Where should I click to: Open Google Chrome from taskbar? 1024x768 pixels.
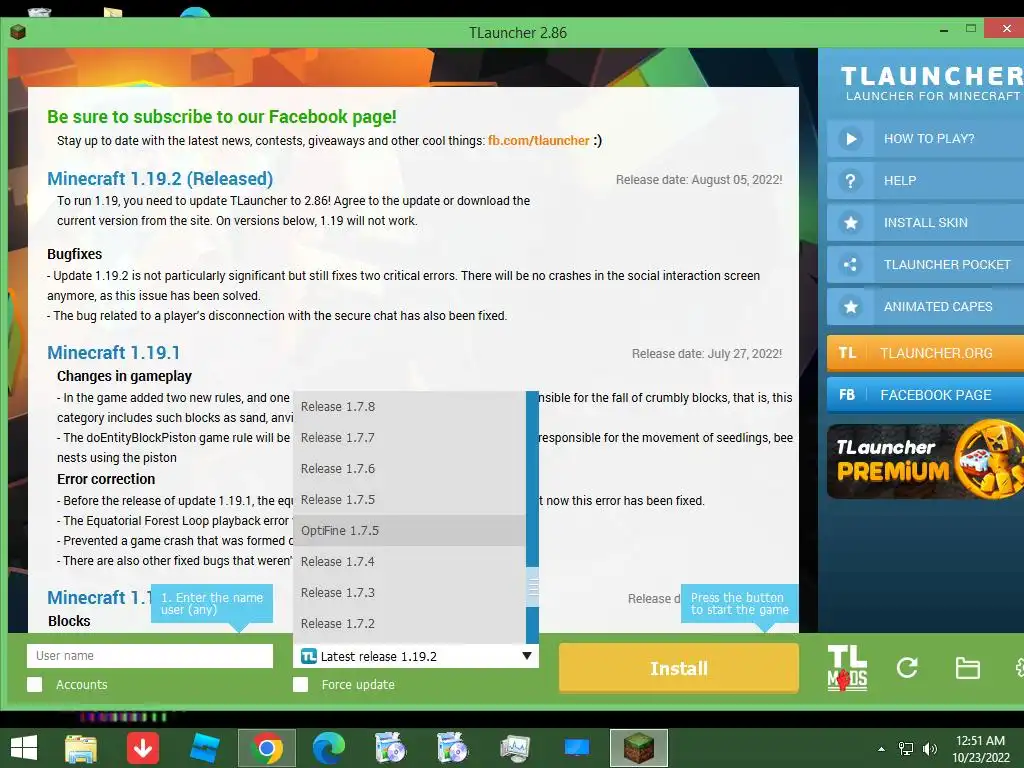tap(266, 748)
